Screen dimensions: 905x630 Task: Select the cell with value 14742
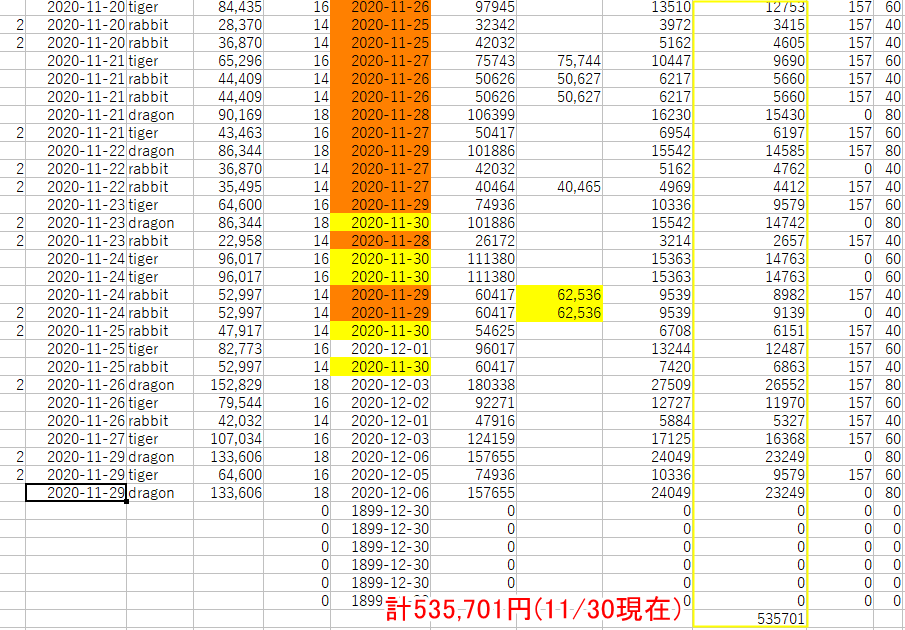pyautogui.click(x=750, y=223)
